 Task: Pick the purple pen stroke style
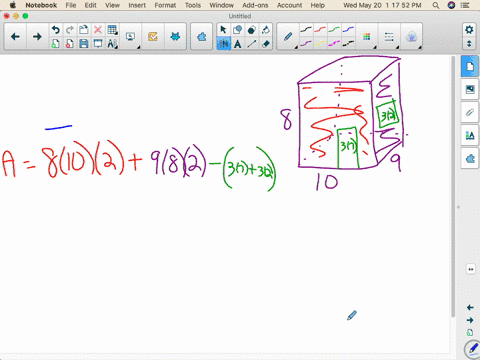coord(306,43)
